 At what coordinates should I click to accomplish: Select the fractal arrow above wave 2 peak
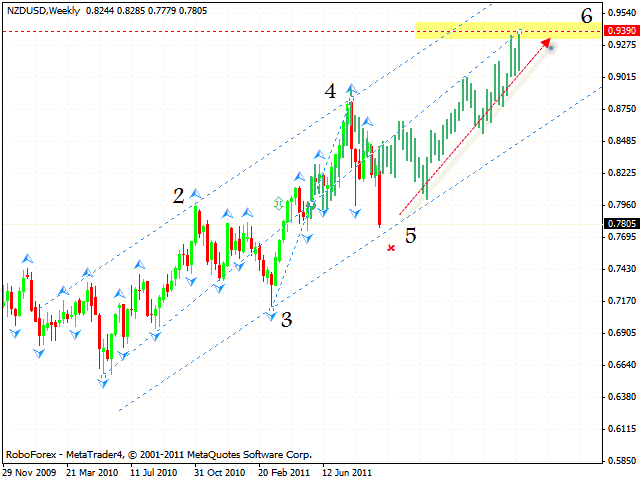[x=196, y=193]
